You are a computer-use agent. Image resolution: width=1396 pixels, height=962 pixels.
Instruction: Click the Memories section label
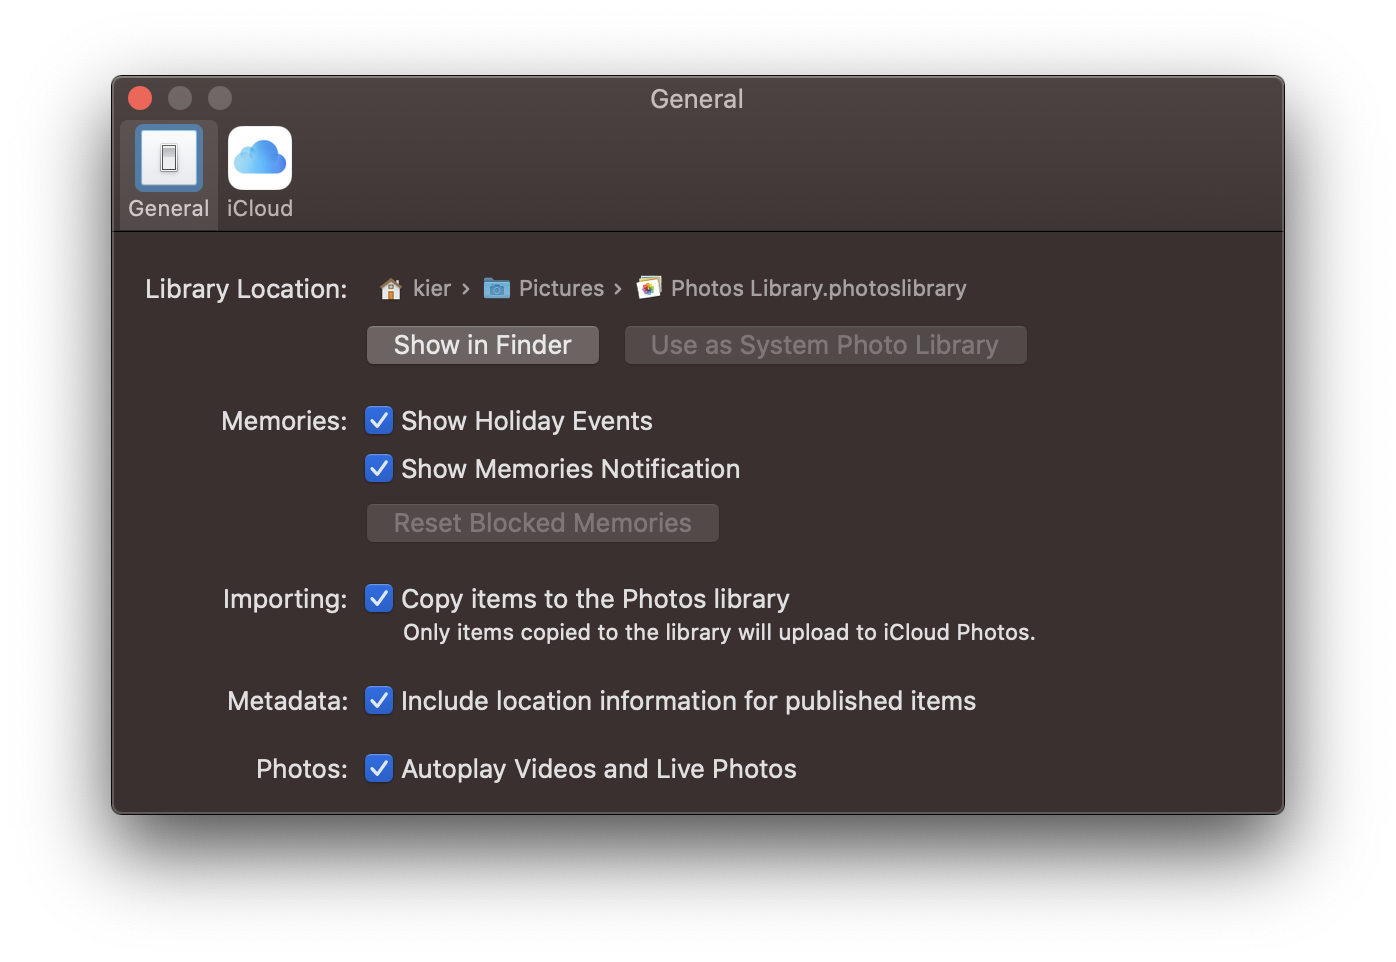pos(284,421)
